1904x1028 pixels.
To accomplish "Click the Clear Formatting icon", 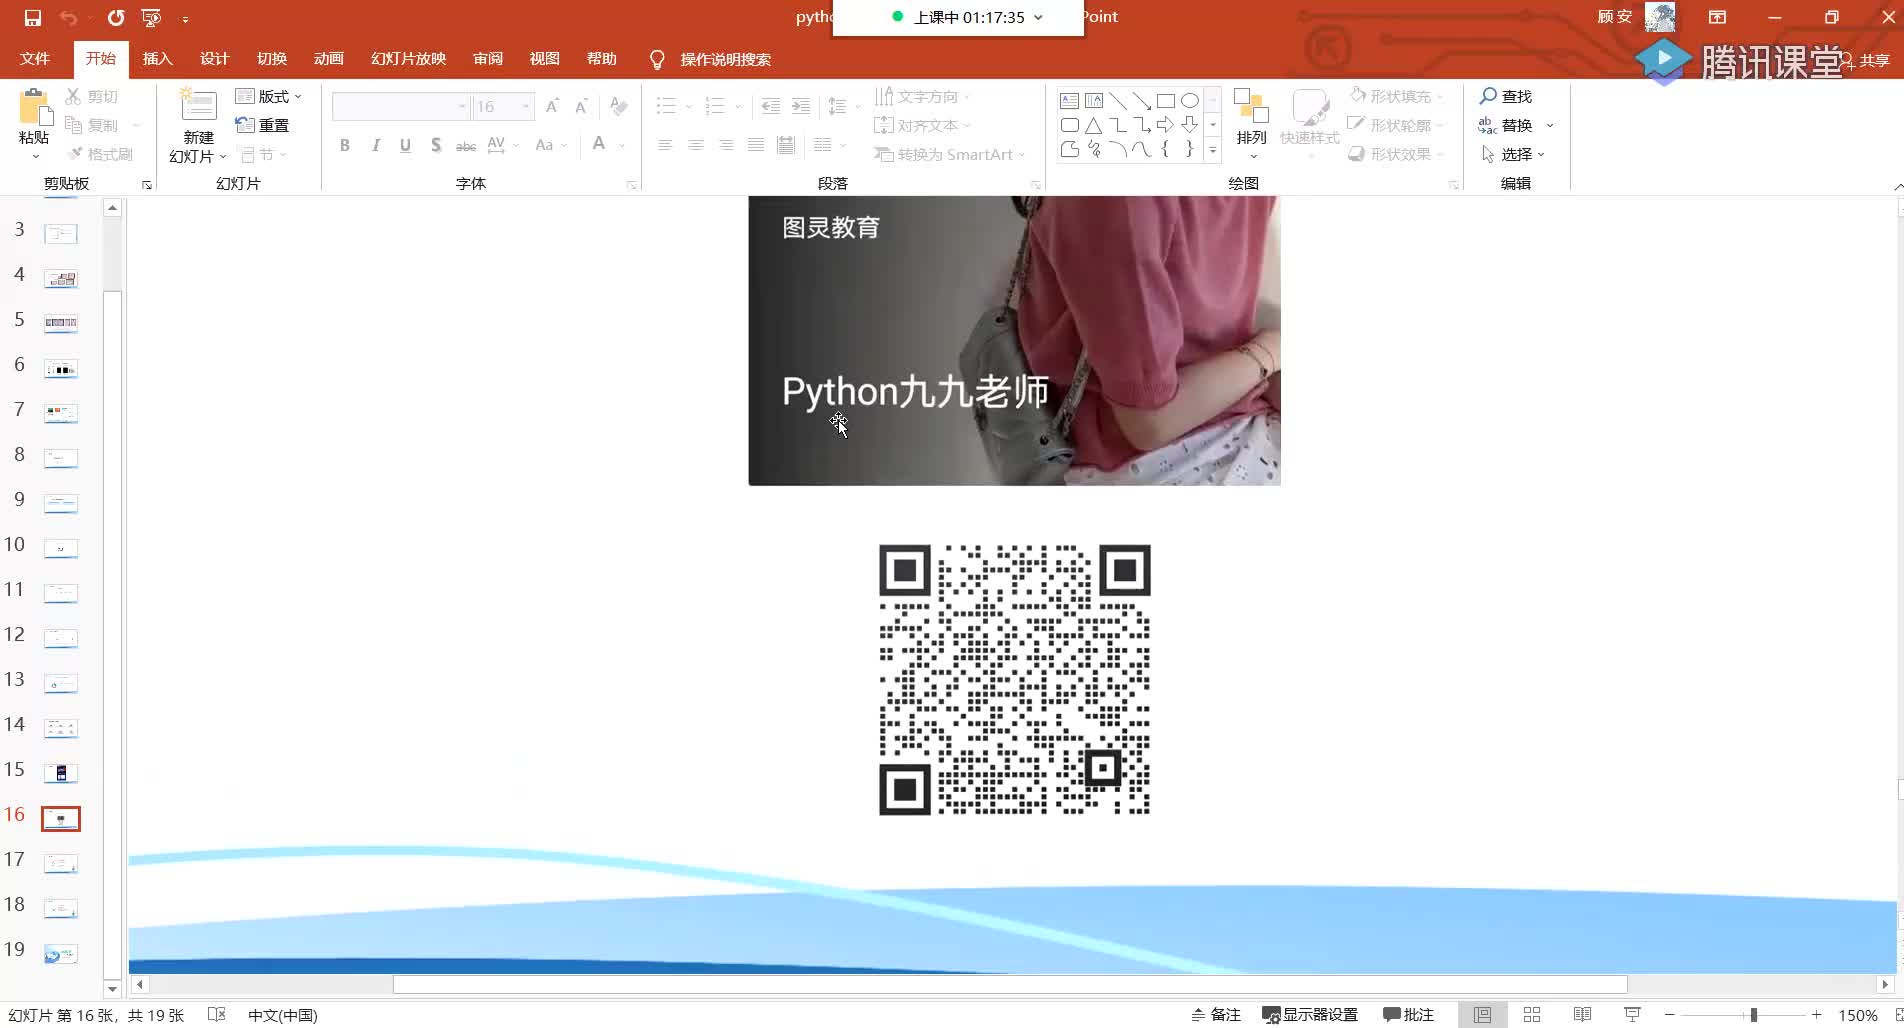I will click(619, 106).
